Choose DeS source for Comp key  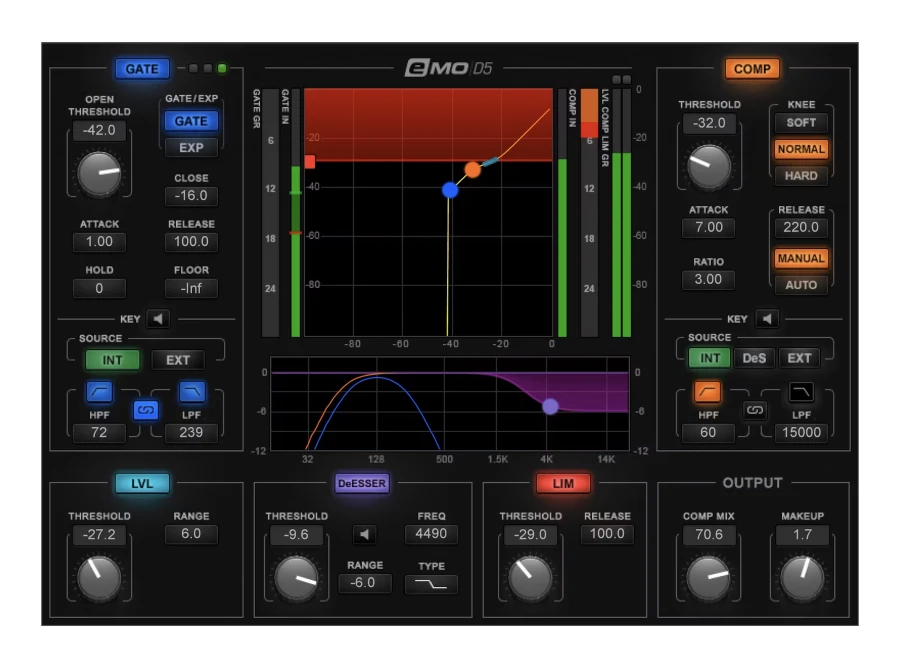(x=754, y=358)
